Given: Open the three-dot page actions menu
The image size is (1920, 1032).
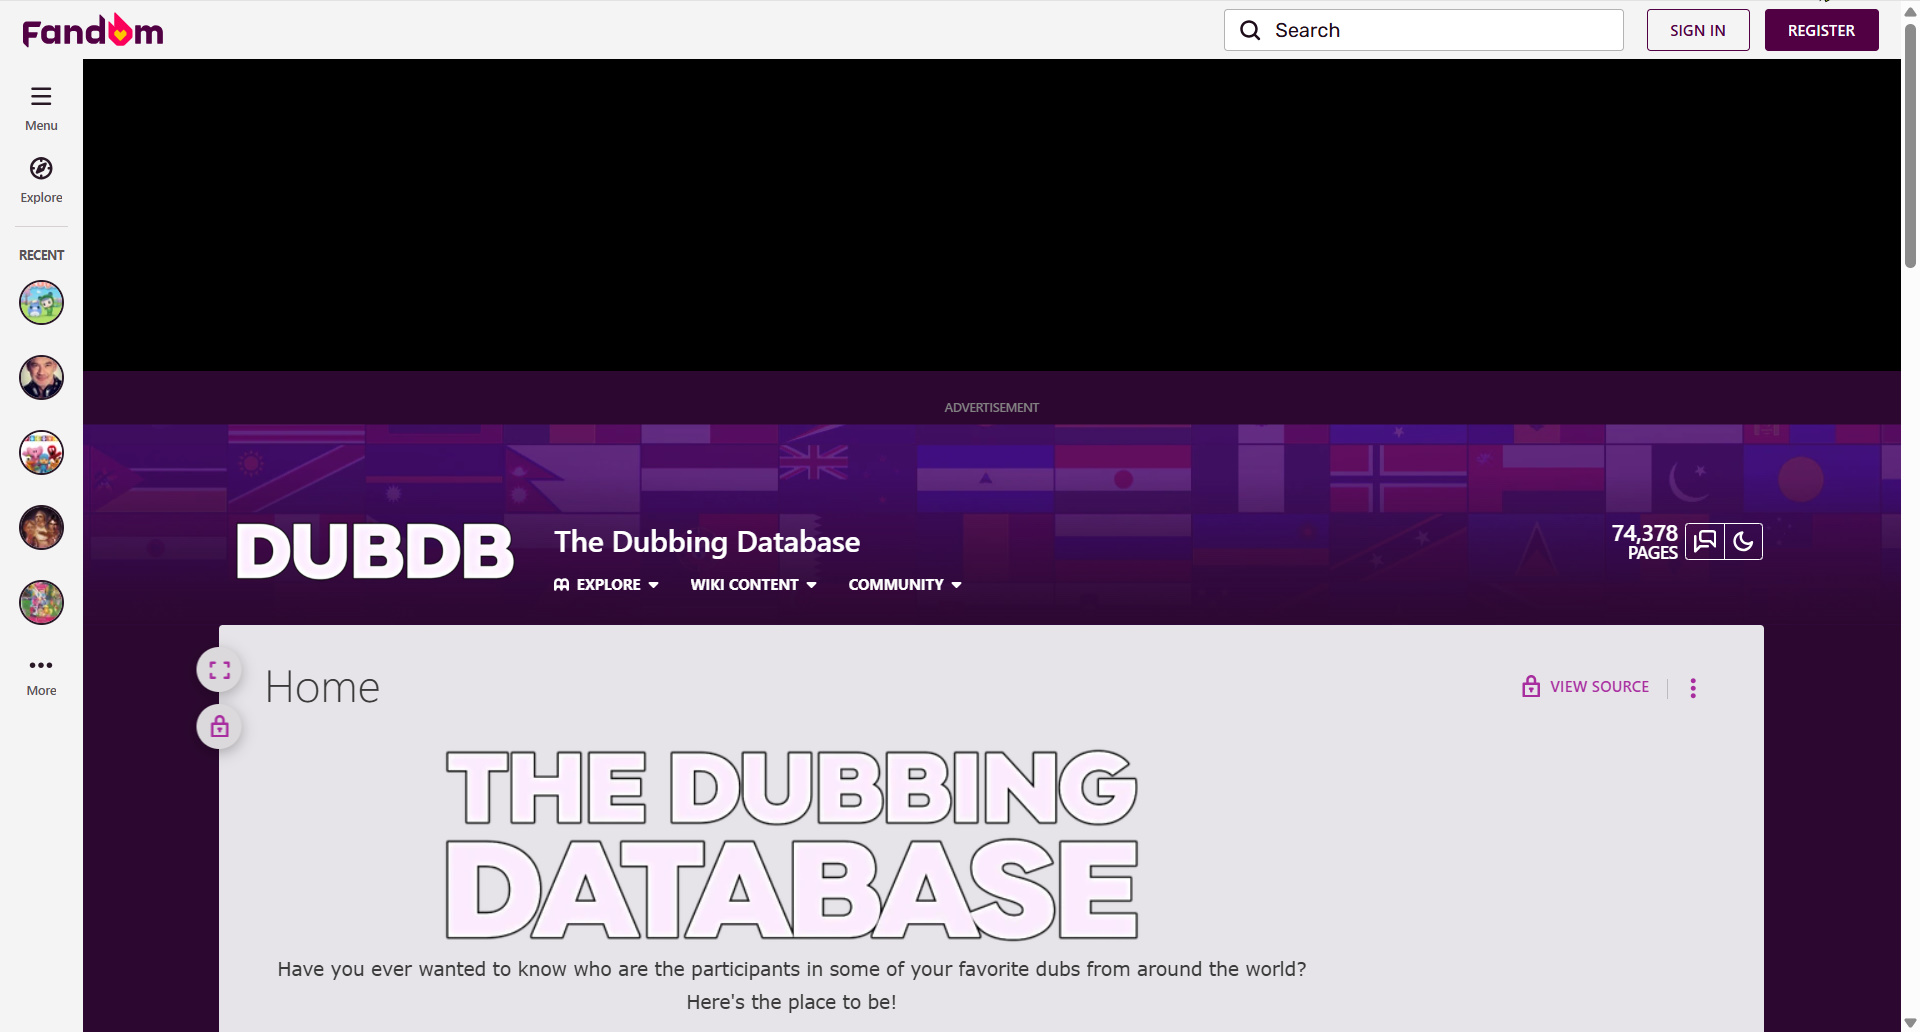Looking at the screenshot, I should (x=1693, y=688).
